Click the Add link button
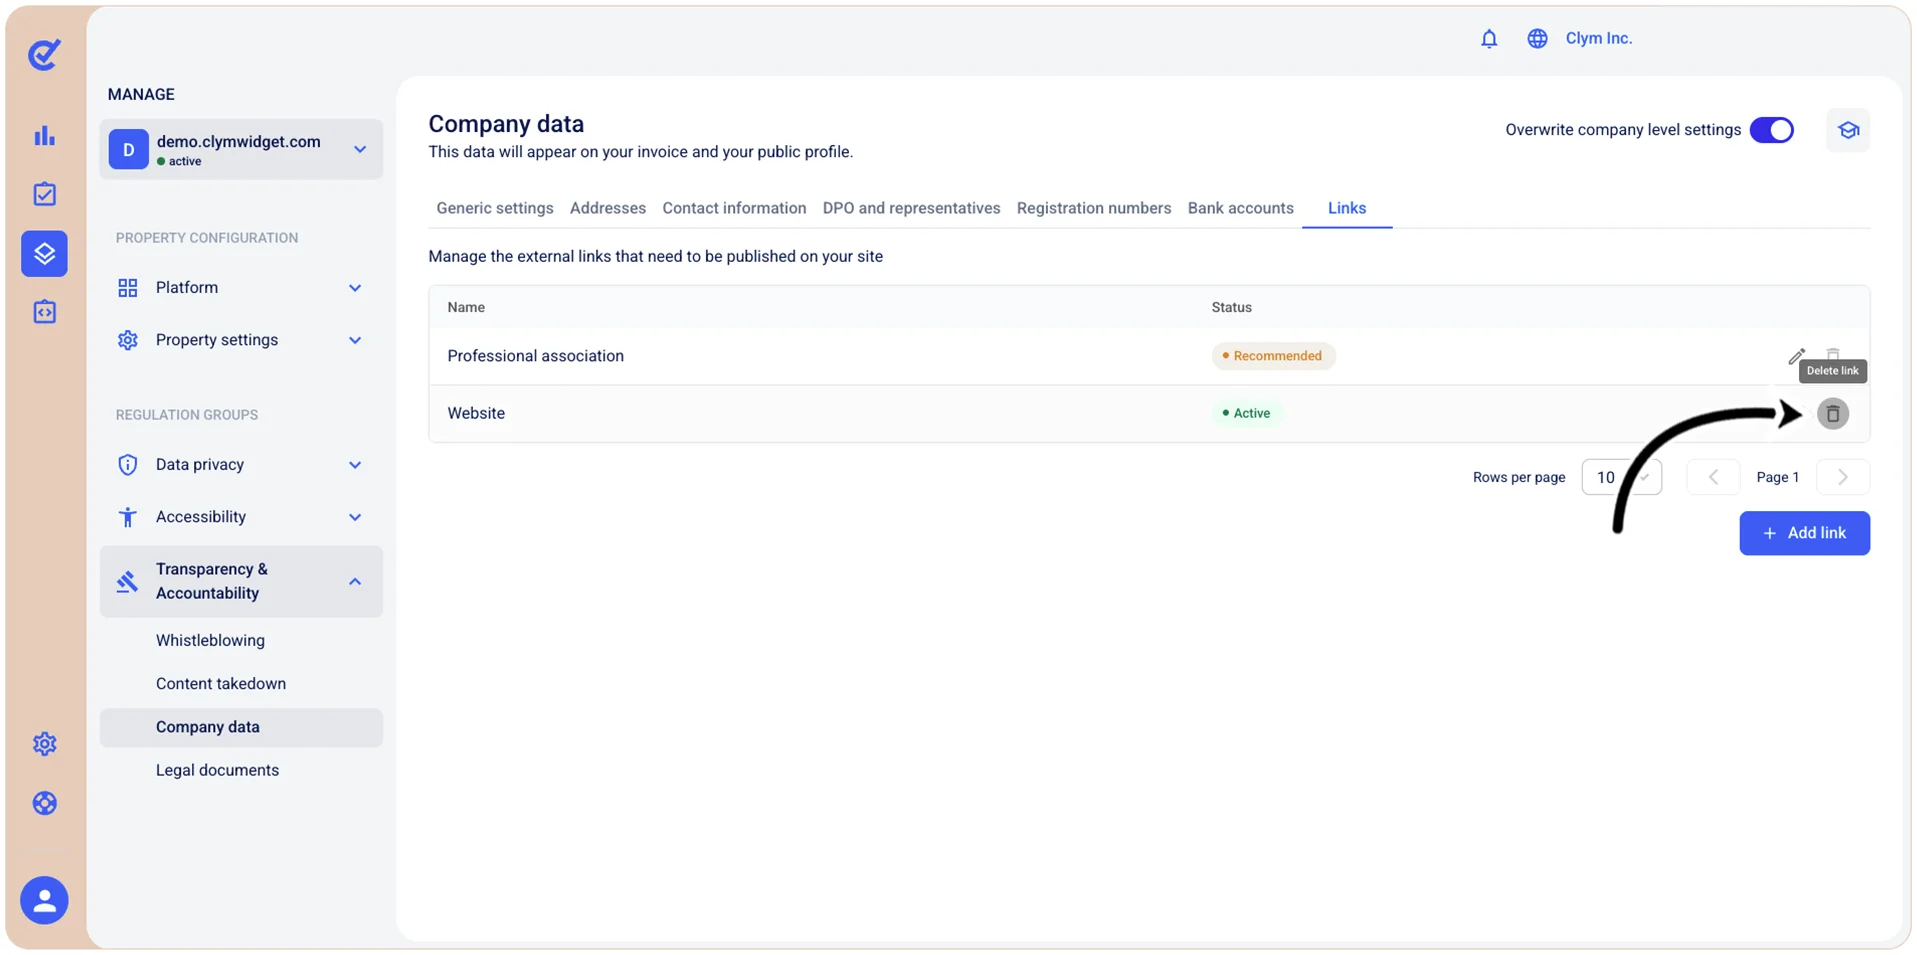1917x955 pixels. (1804, 533)
